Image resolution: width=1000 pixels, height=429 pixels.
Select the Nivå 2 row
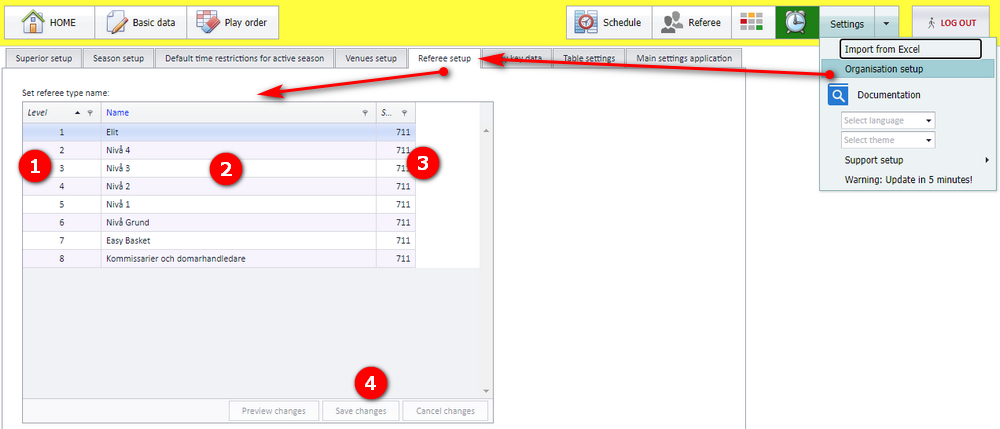coord(219,187)
